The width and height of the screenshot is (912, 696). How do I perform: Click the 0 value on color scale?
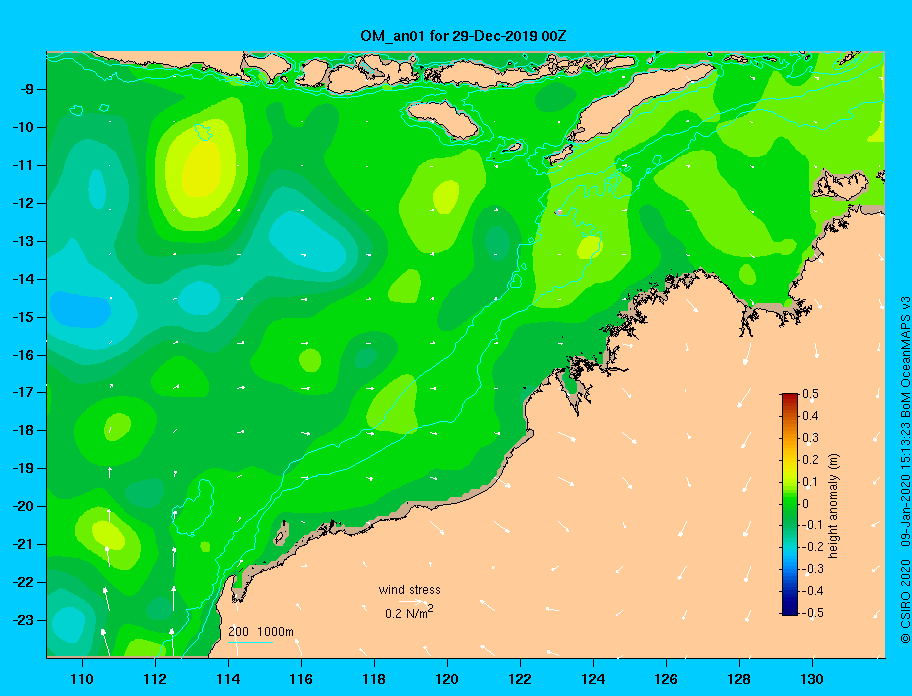[x=806, y=504]
